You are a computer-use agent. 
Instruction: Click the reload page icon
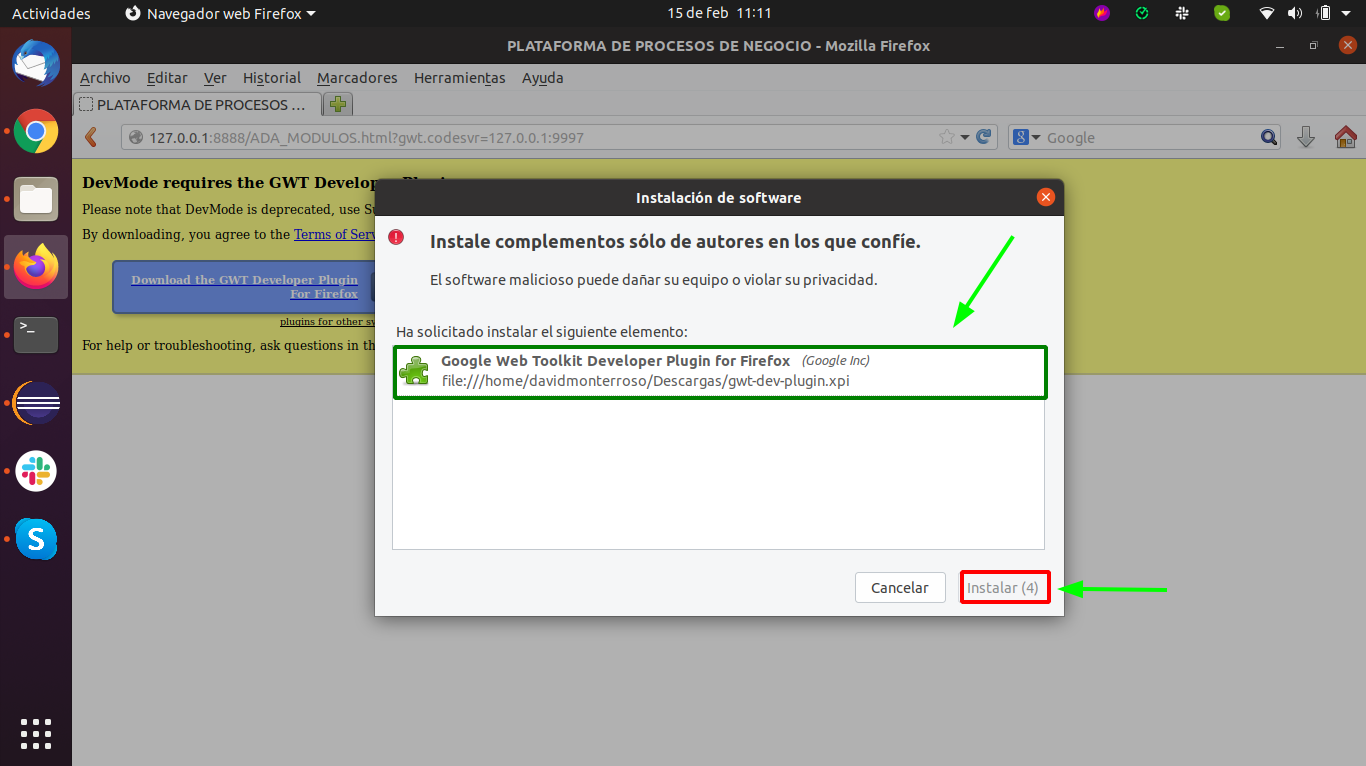pos(984,137)
